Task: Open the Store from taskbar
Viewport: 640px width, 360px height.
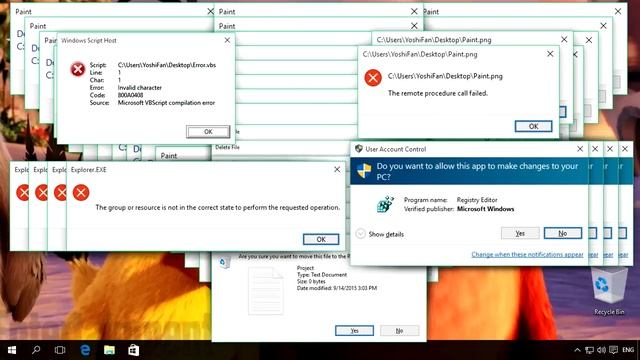Action: point(133,350)
